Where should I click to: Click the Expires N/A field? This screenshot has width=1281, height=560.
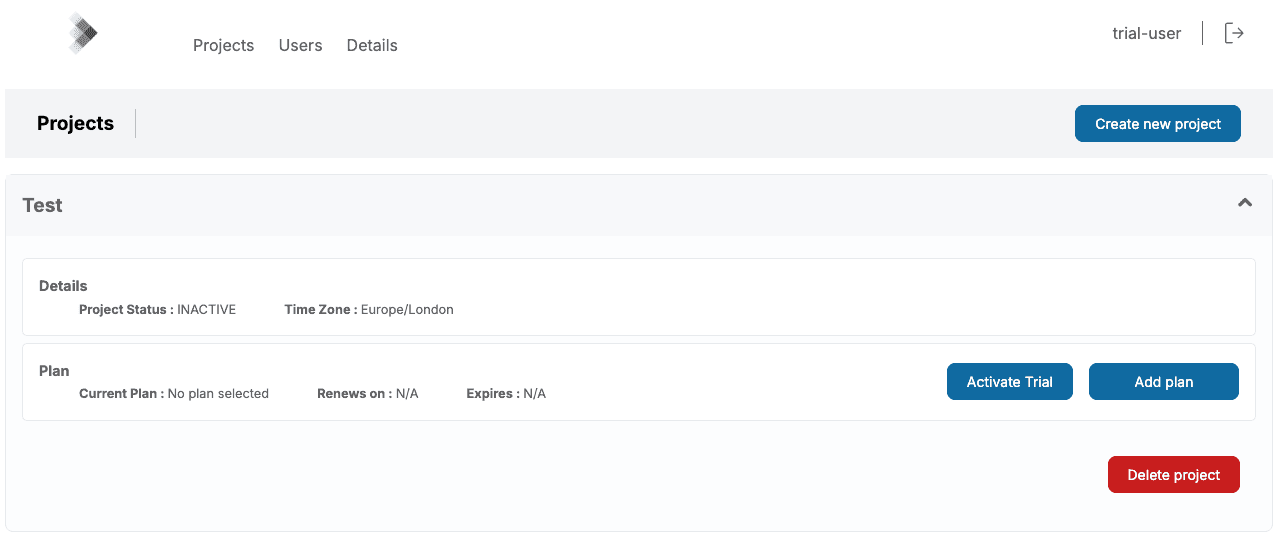534,394
